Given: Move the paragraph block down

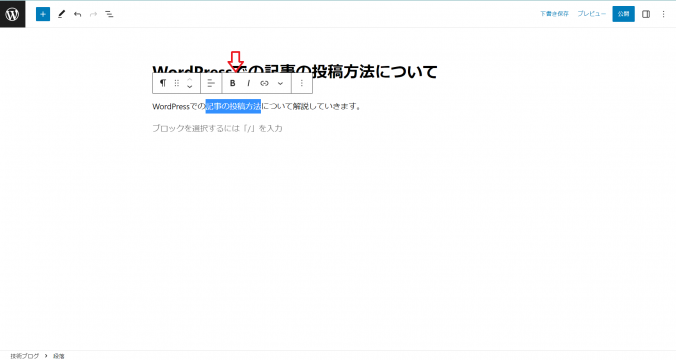Looking at the screenshot, I should tap(190, 87).
